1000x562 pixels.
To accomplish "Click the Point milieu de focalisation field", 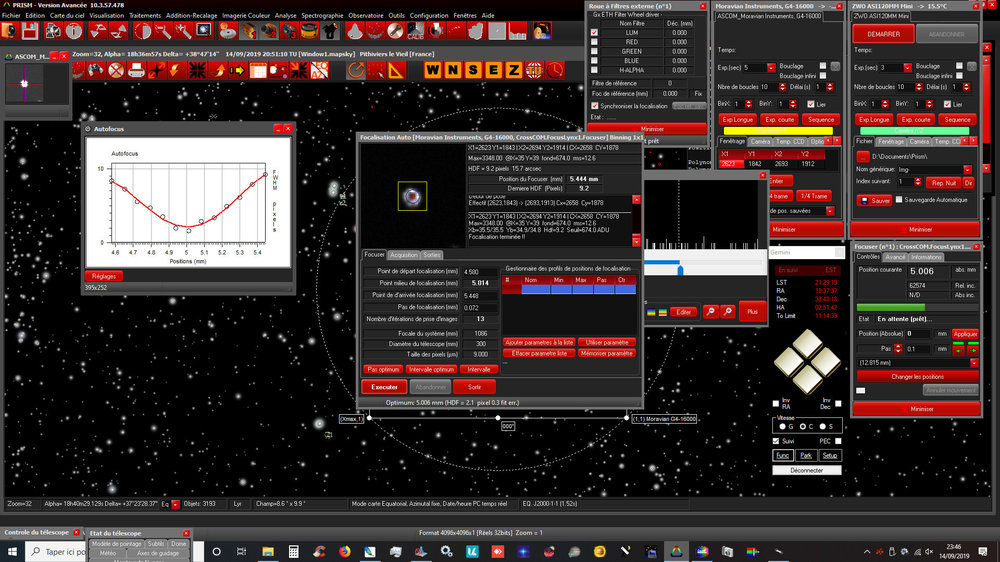I will [x=480, y=283].
